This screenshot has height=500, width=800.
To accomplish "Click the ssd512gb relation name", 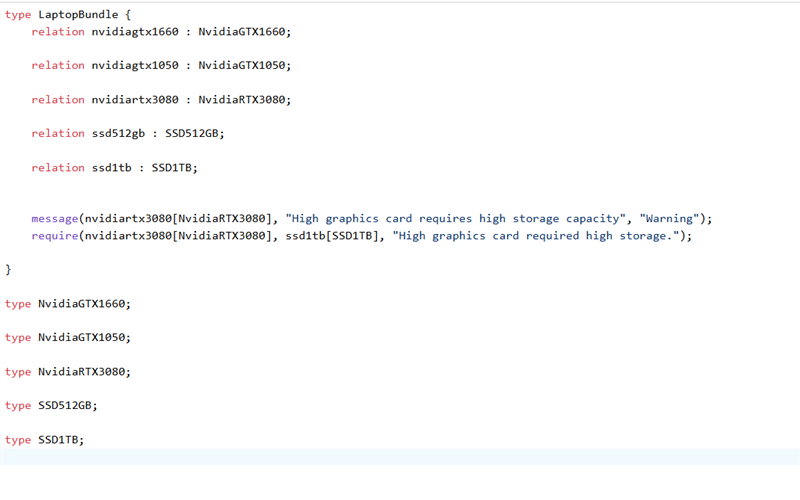I will (x=115, y=134).
